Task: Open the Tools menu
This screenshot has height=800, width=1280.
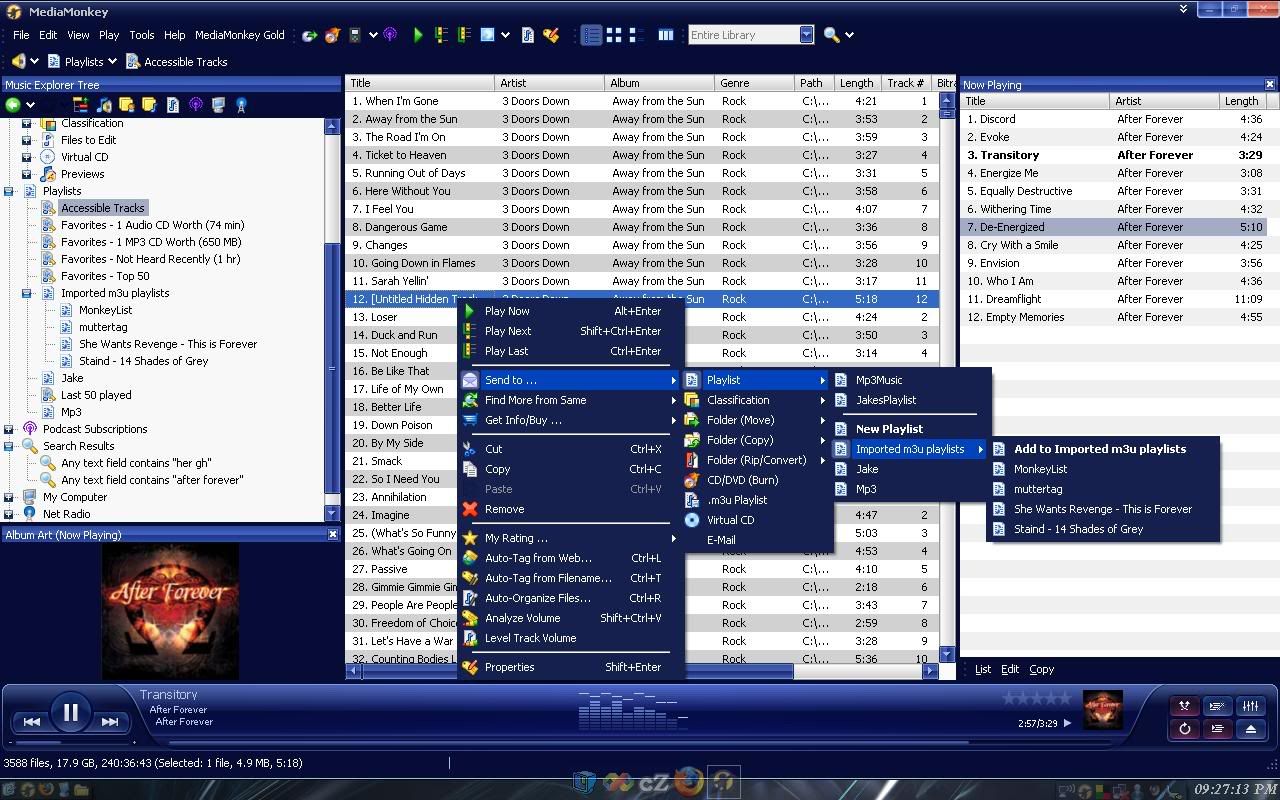Action: [141, 35]
